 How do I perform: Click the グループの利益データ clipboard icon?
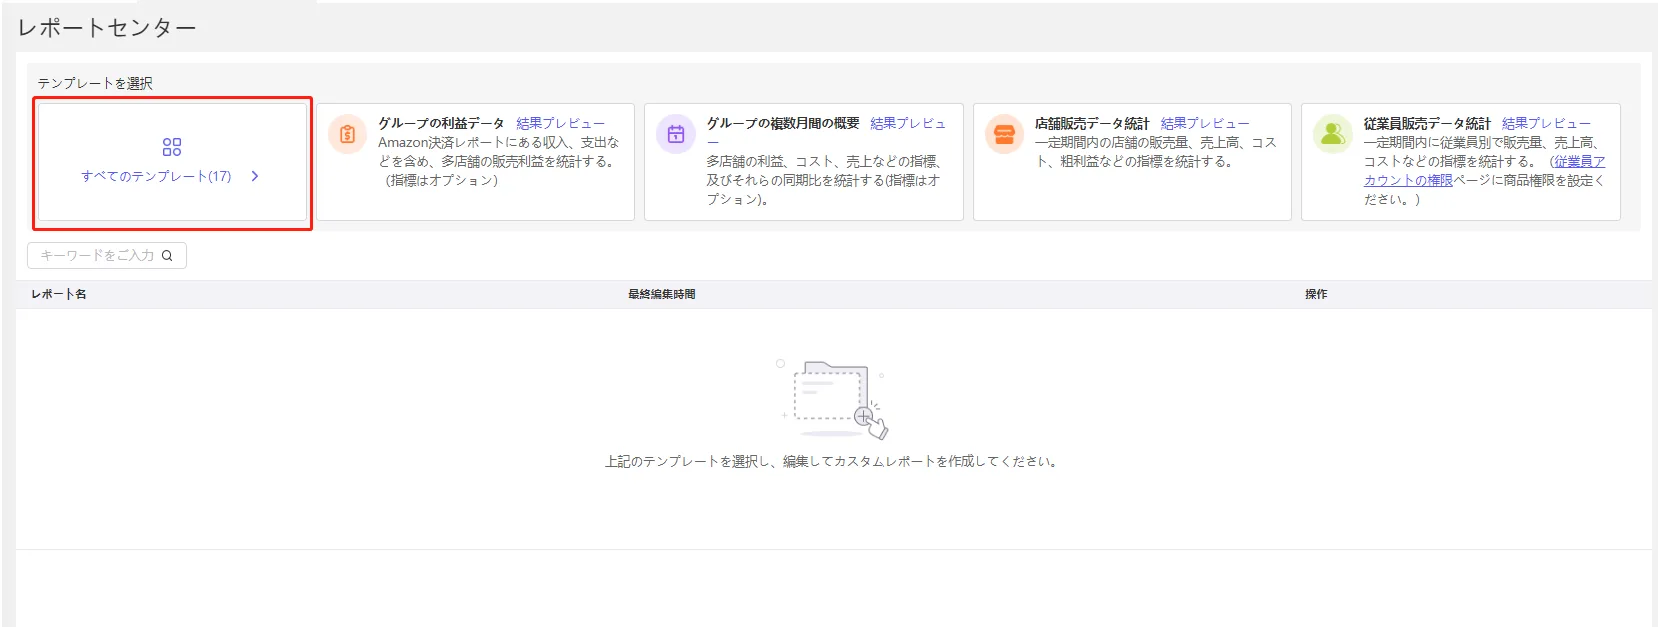coord(347,134)
